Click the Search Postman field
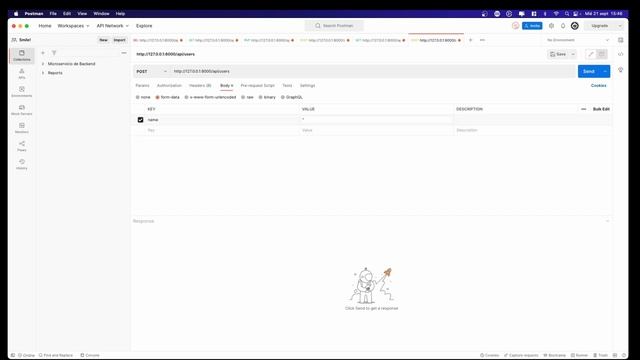 334,26
